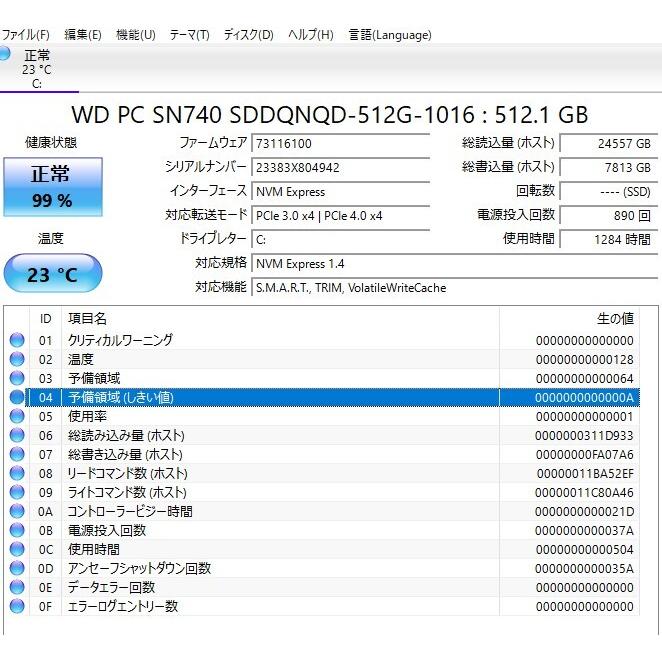This screenshot has height=662, width=662.
Task: Click the serial number field 23383X804942
Action: pyautogui.click(x=341, y=168)
